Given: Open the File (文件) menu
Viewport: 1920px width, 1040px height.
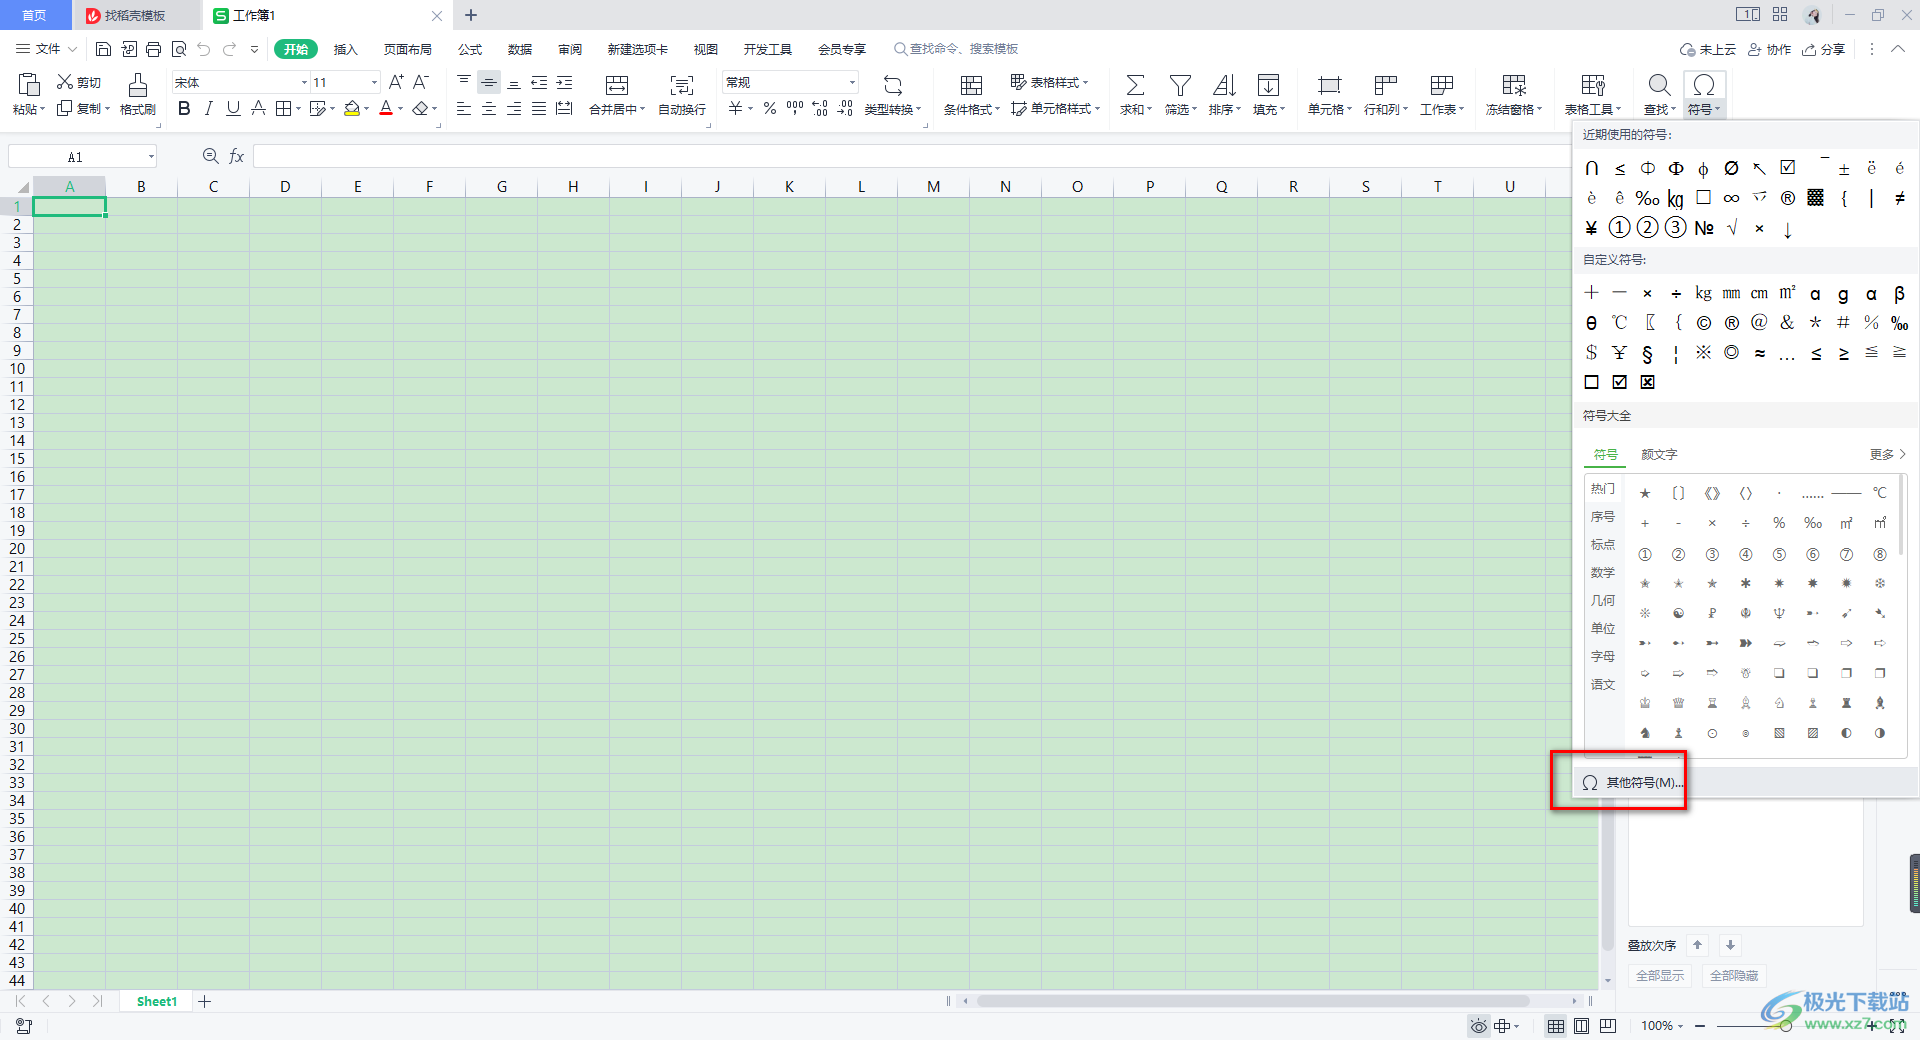Looking at the screenshot, I should [46, 49].
